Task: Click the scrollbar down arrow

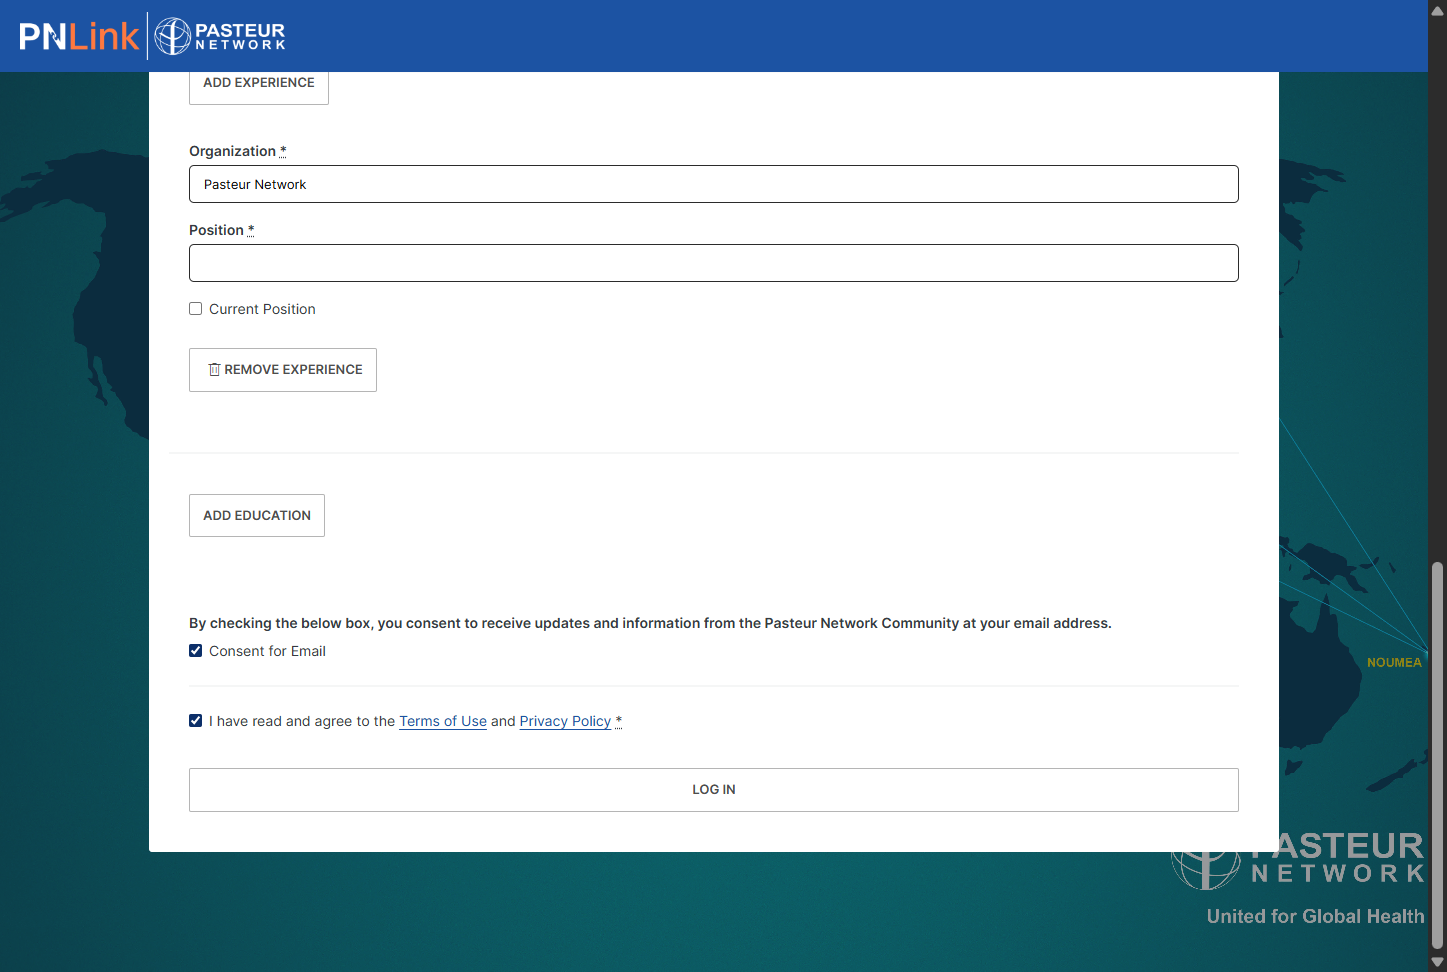Action: coord(1438,962)
